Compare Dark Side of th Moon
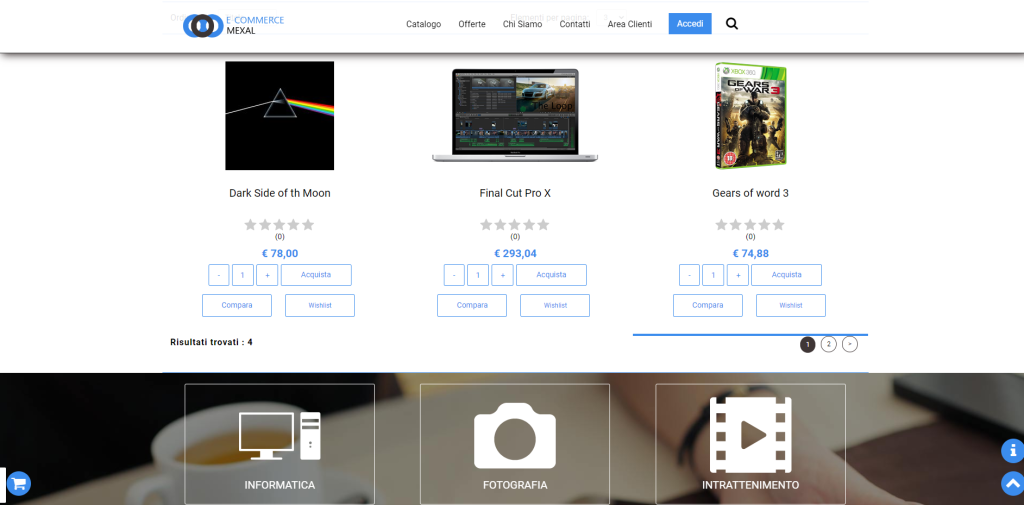Image resolution: width=1024 pixels, height=505 pixels. pos(237,306)
